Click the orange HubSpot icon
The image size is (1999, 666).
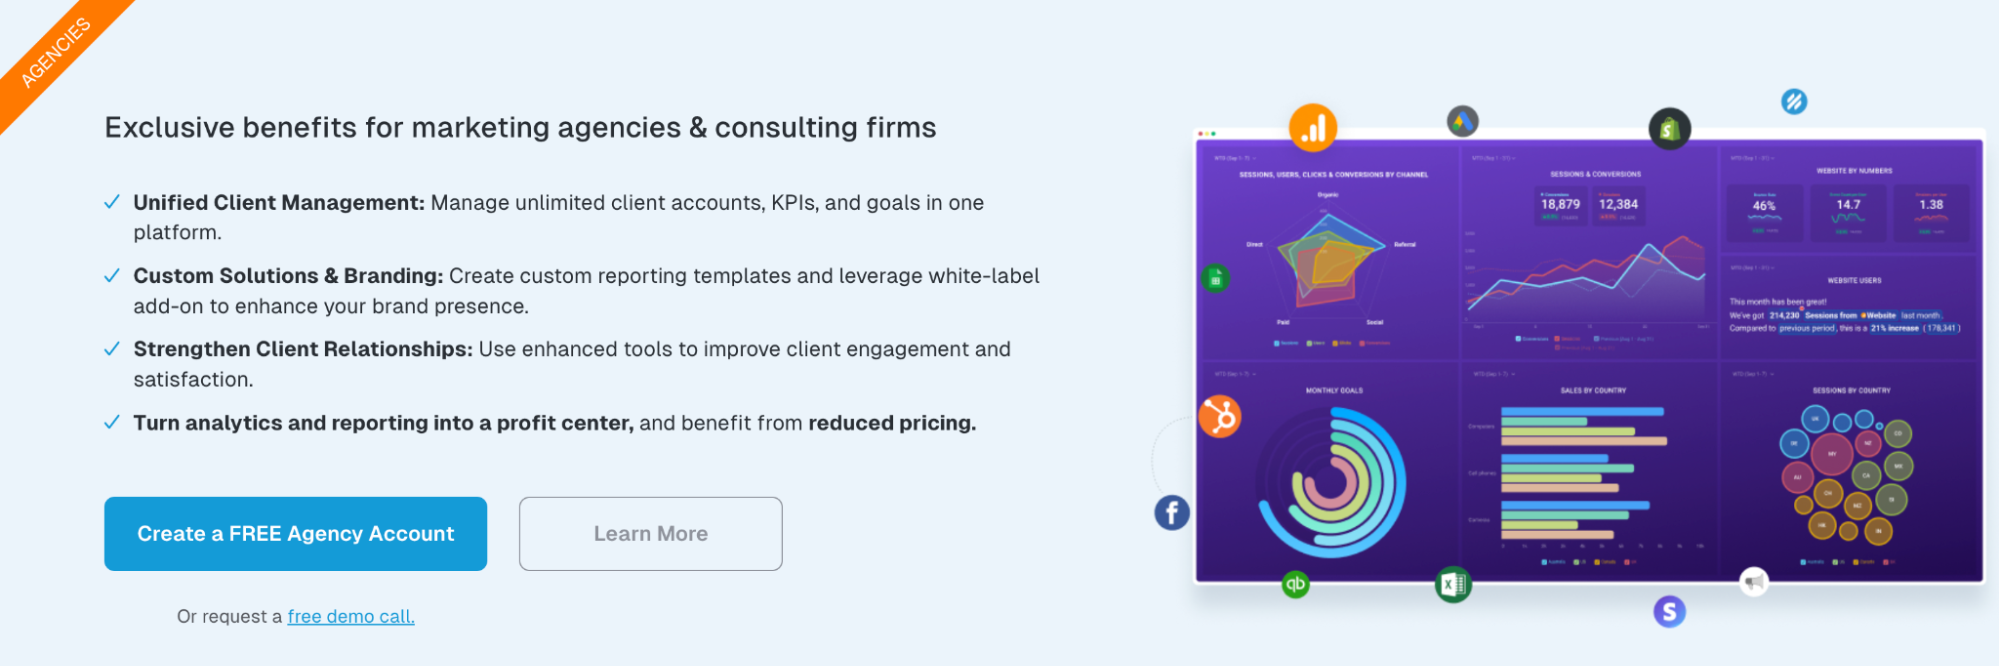point(1220,416)
